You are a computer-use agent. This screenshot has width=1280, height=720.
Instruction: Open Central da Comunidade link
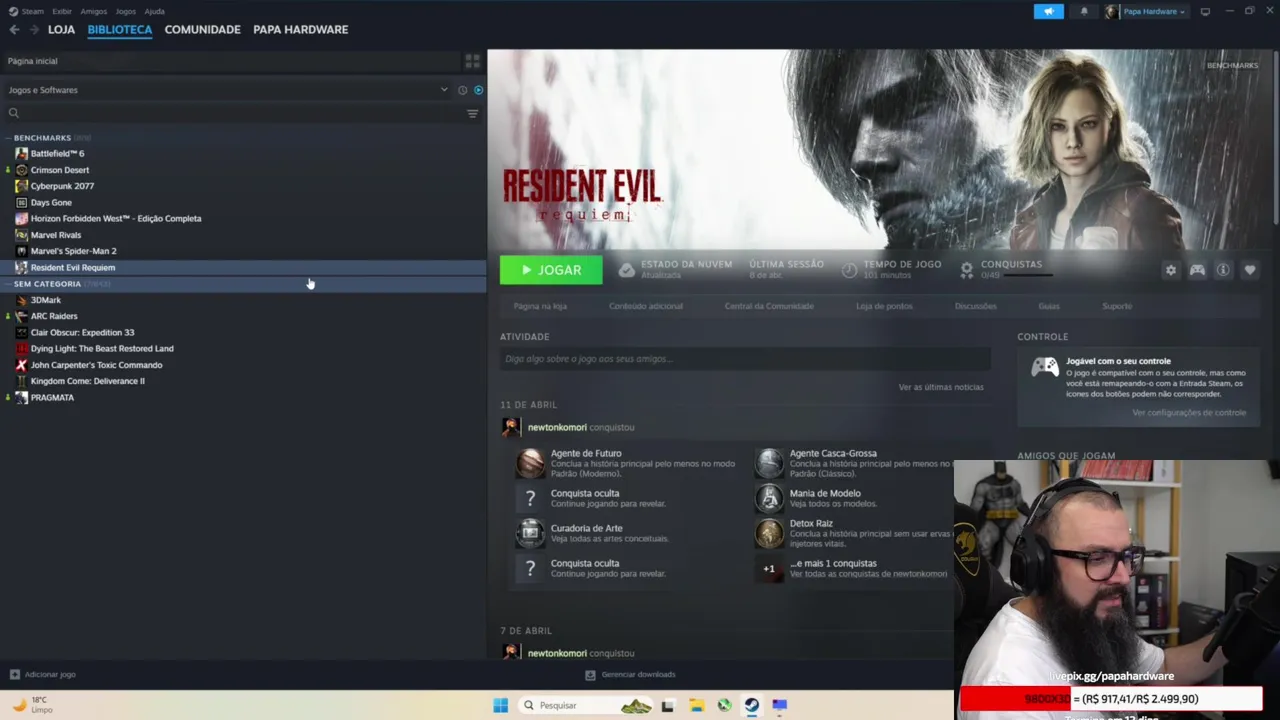[x=769, y=306]
